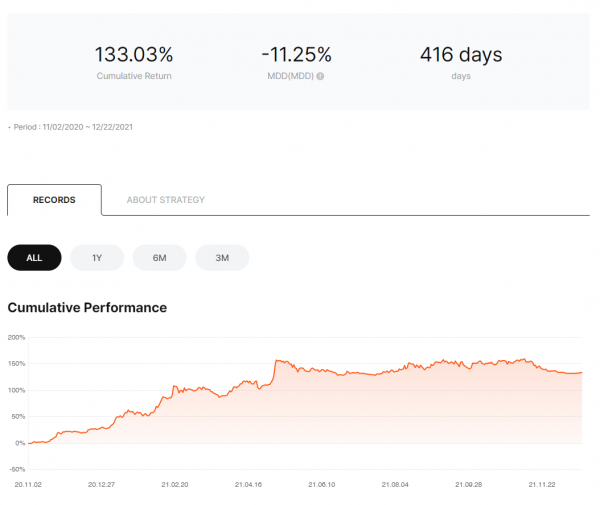This screenshot has height=505, width=600.
Task: Click the 416 days value
Action: (x=460, y=54)
